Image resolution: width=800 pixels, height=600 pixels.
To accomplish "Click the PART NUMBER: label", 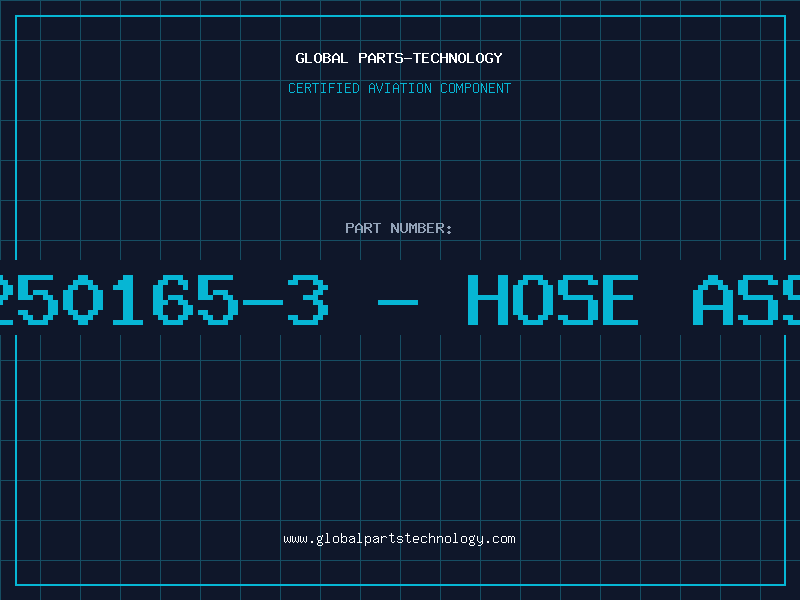I will (398, 228).
